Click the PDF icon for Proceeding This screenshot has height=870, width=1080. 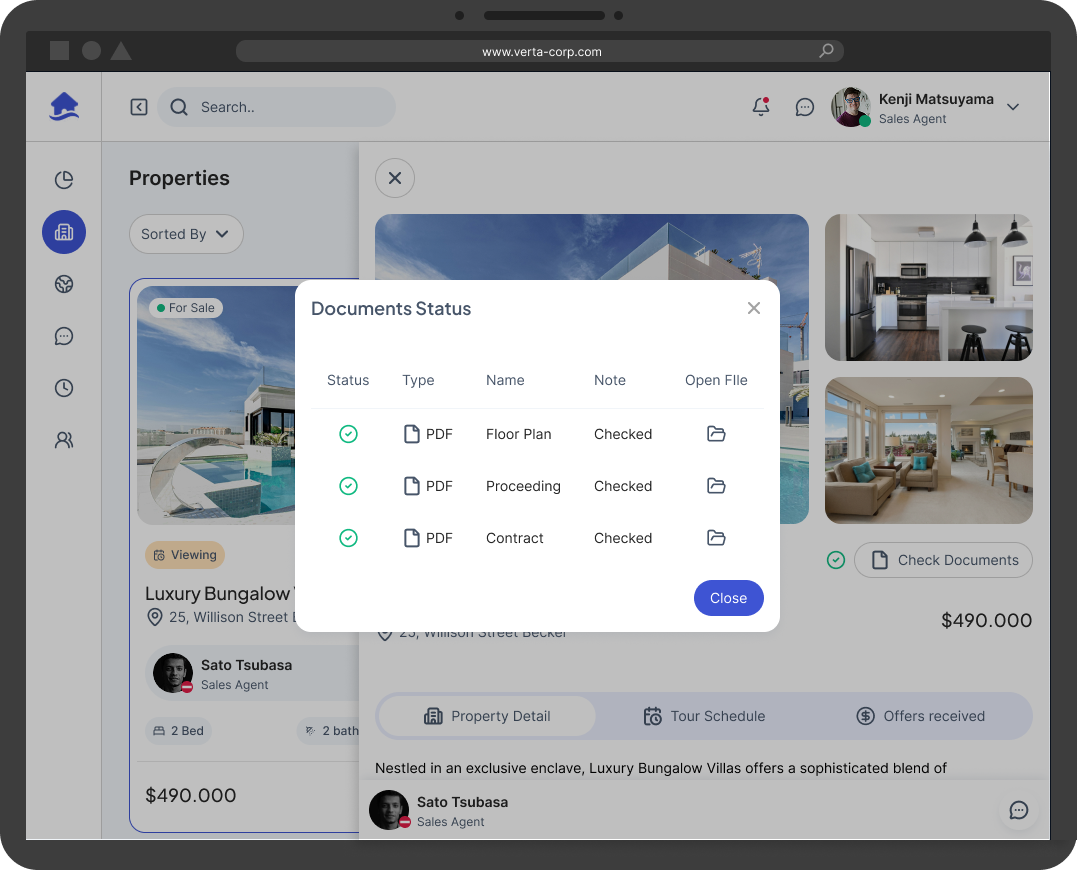coord(411,486)
